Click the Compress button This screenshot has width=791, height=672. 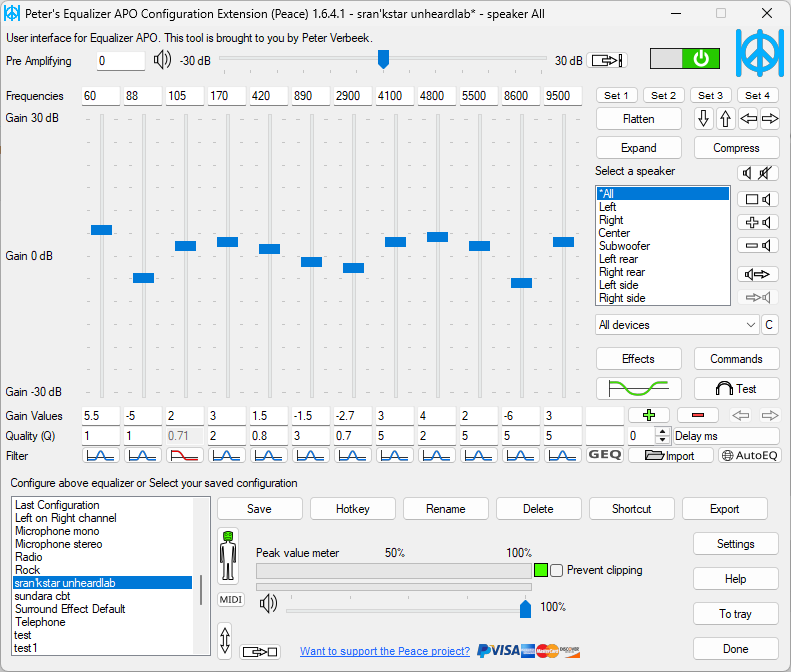pyautogui.click(x=737, y=148)
